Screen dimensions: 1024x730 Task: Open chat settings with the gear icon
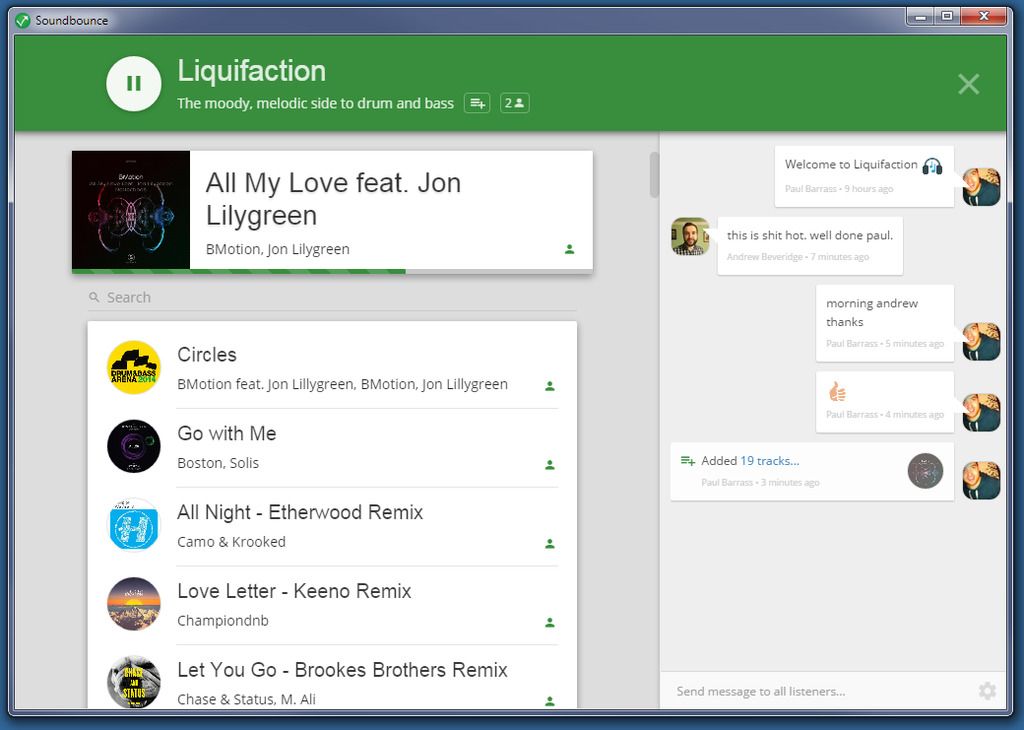(x=987, y=691)
